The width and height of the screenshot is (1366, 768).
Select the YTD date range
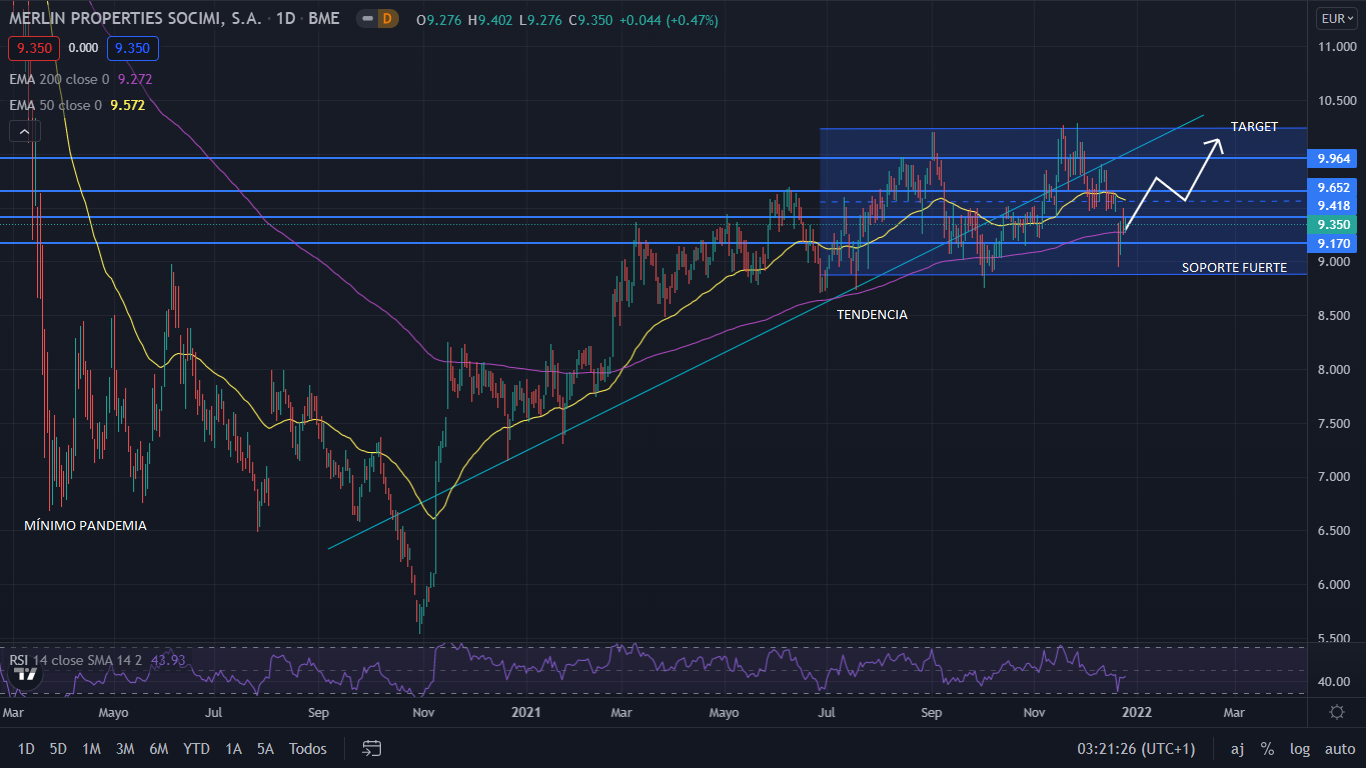(x=196, y=748)
